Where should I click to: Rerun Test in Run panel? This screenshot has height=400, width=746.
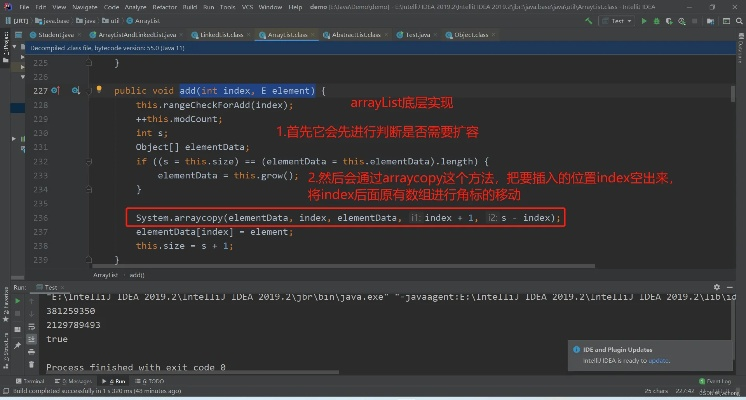pos(18,301)
